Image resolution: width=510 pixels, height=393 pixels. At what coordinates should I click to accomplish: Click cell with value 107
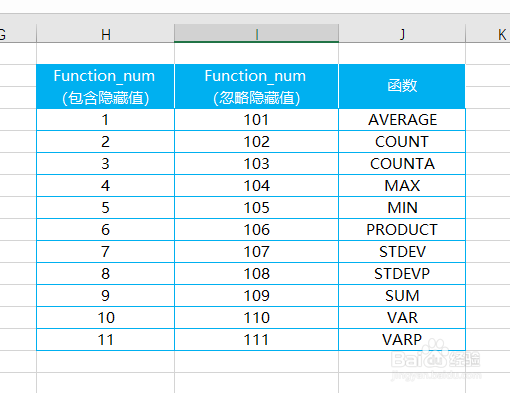tap(256, 252)
